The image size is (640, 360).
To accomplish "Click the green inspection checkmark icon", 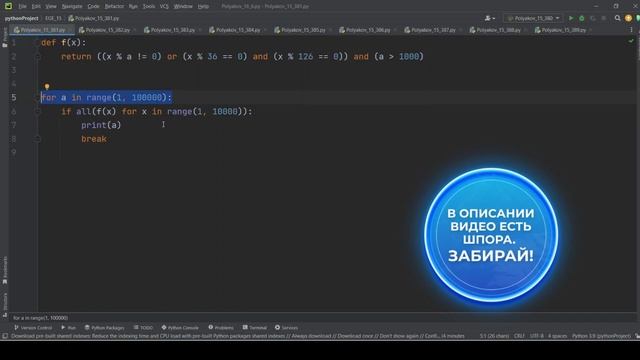I will click(631, 41).
